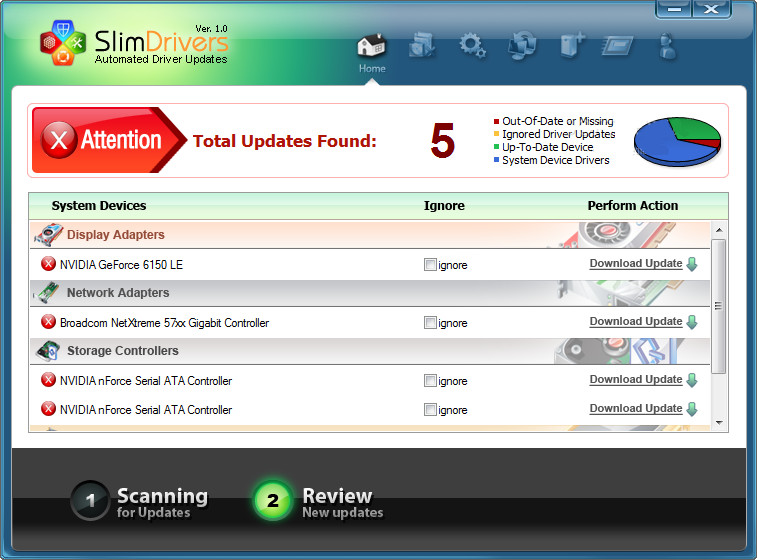Open the Support person-with-headset icon
This screenshot has width=757, height=560.
(x=668, y=46)
